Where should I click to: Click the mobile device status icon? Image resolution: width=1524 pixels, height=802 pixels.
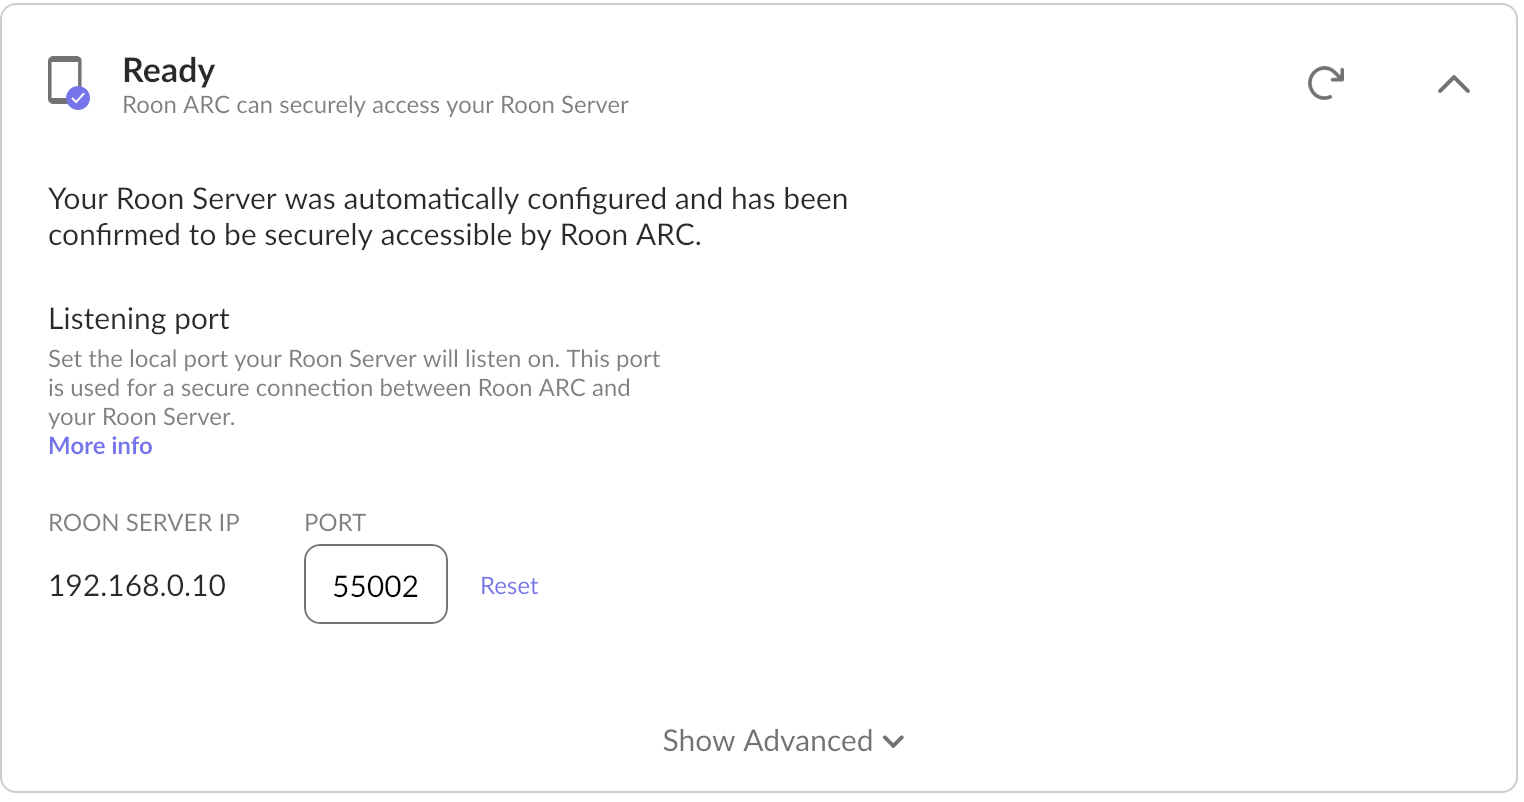[x=68, y=82]
